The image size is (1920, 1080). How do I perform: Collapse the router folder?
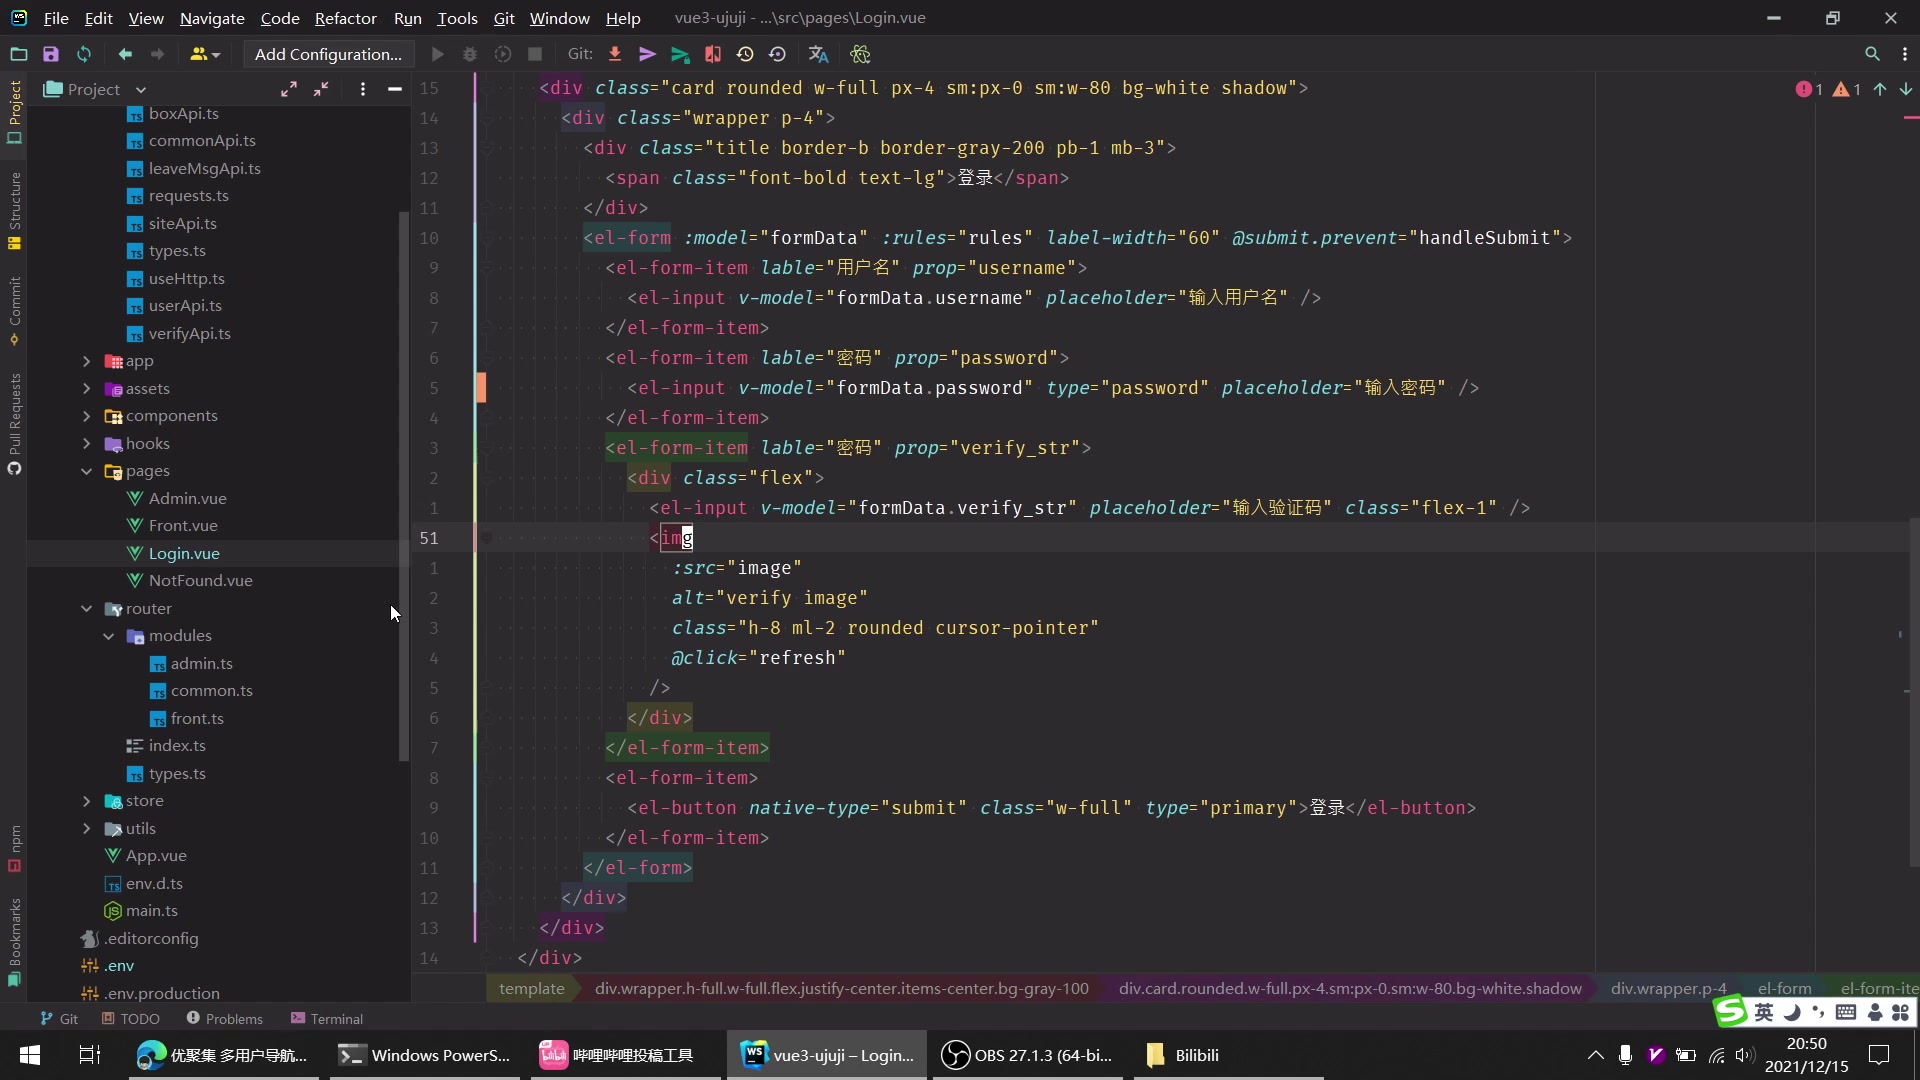pos(87,609)
